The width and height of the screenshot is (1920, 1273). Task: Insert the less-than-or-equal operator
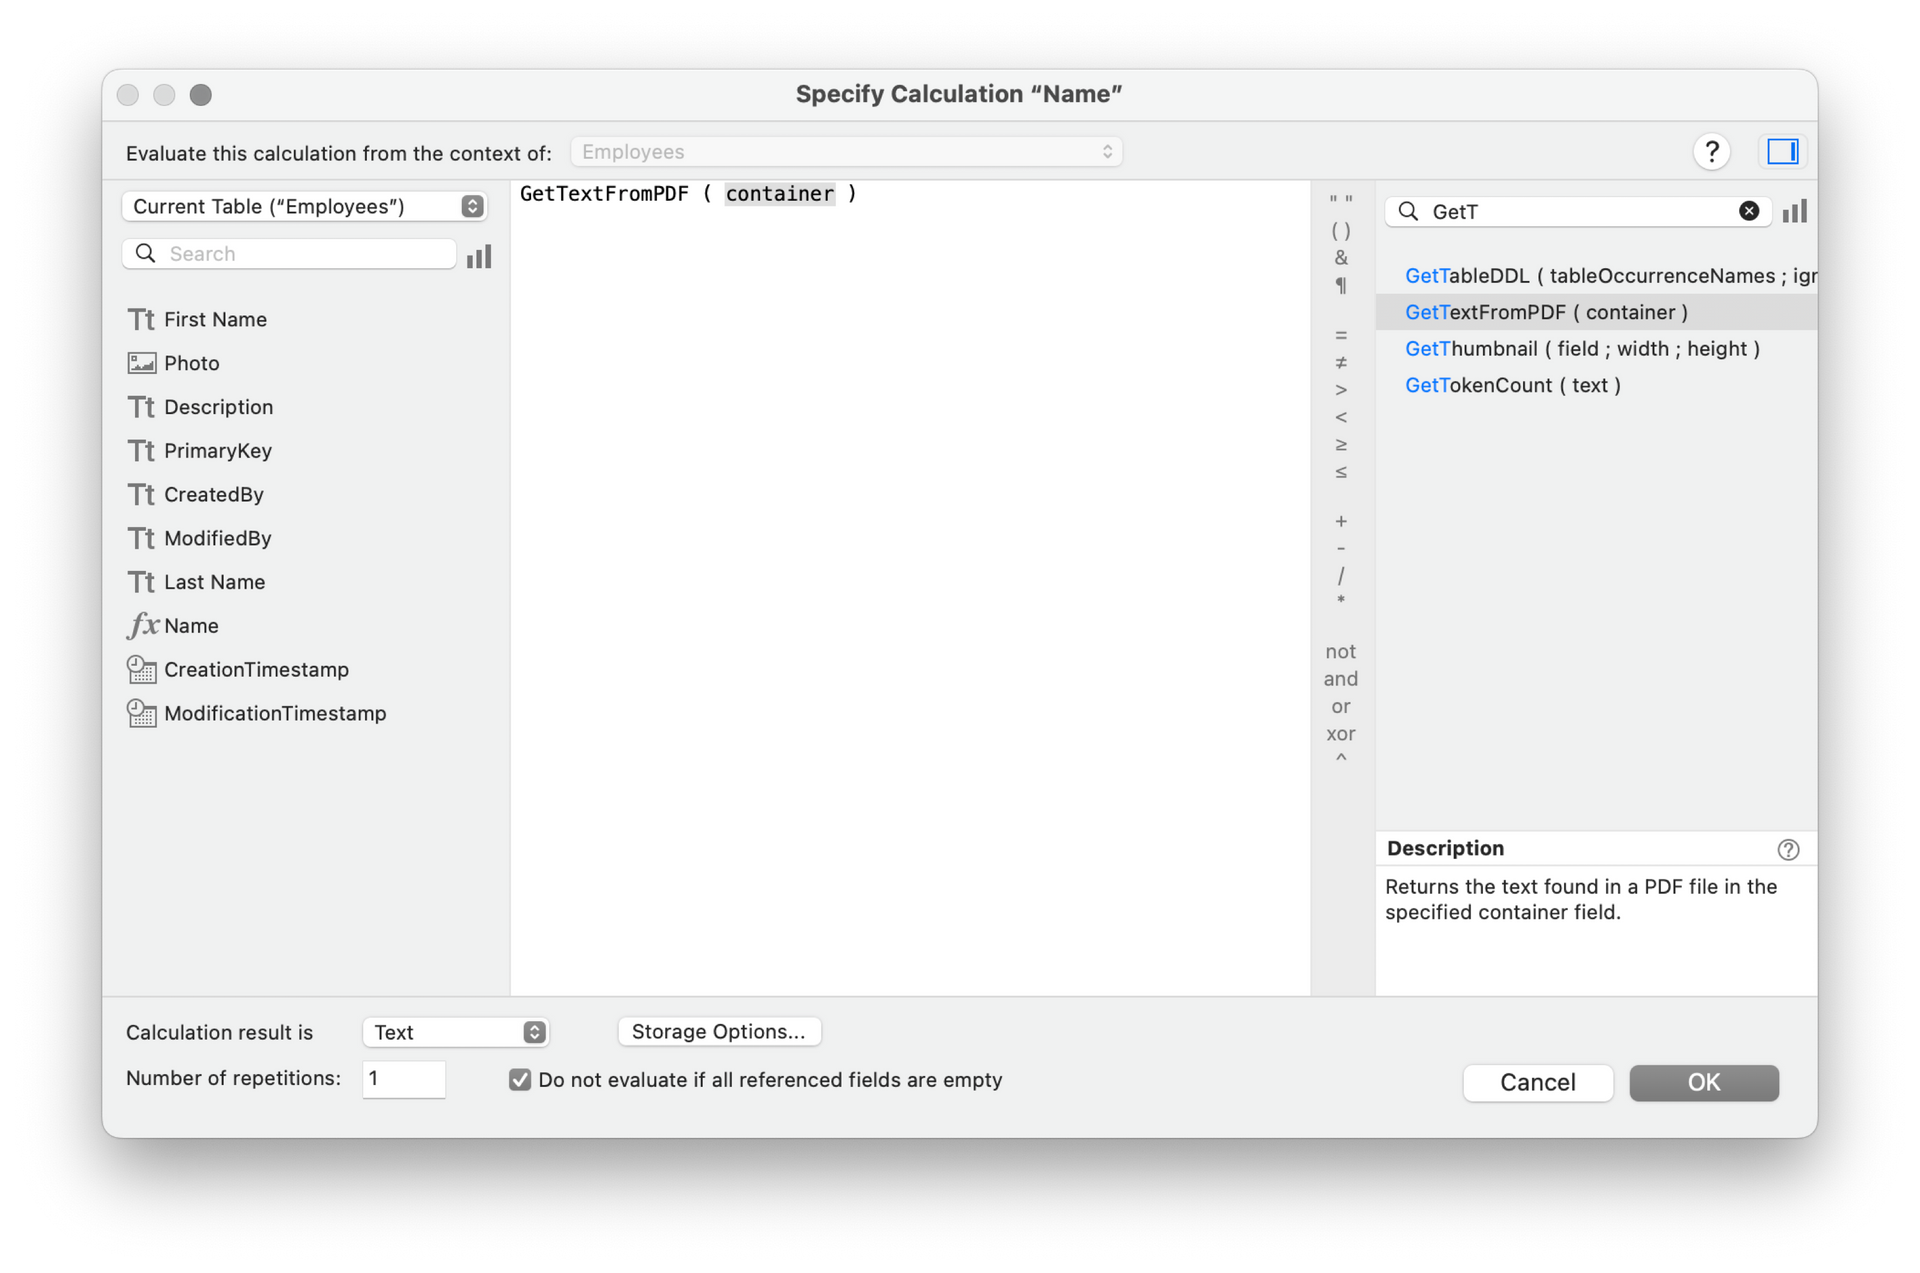point(1340,472)
